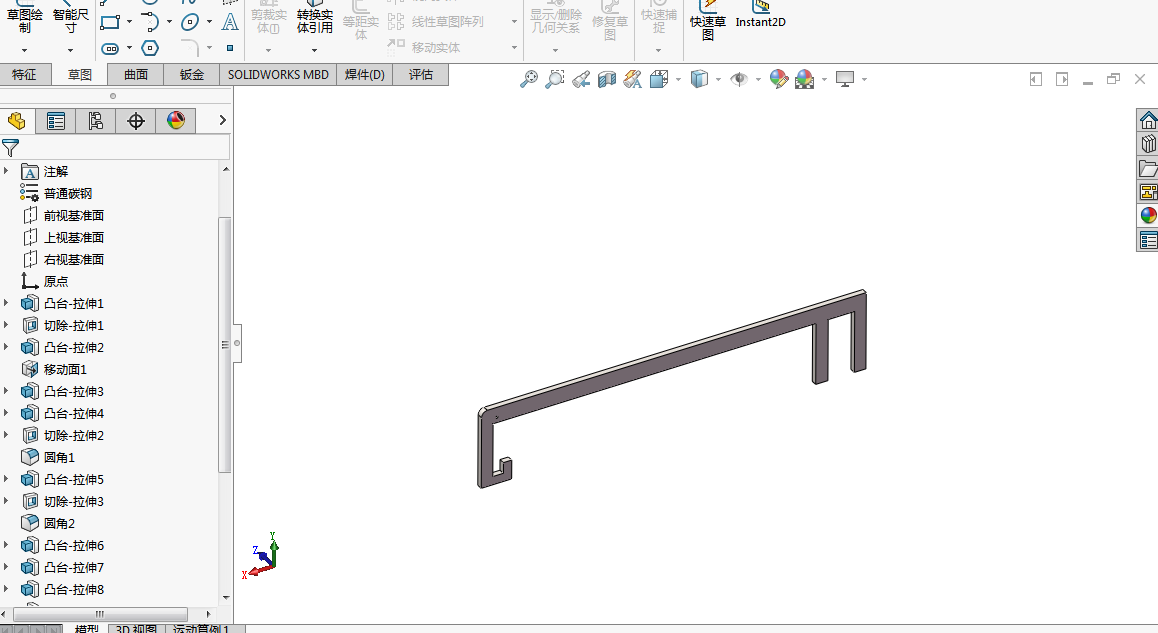Toggle Hide/Show Items eye icon

(x=739, y=79)
